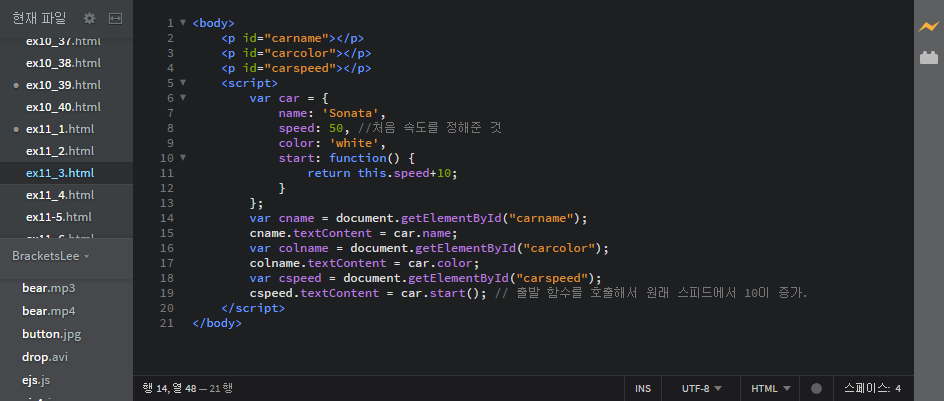944x401 pixels.
Task: Click the closing </script> tag
Action: coord(253,308)
